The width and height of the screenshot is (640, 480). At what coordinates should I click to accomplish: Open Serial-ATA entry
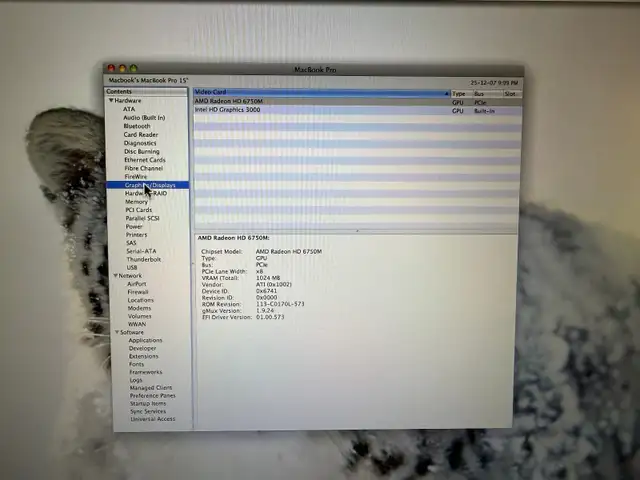click(x=141, y=251)
